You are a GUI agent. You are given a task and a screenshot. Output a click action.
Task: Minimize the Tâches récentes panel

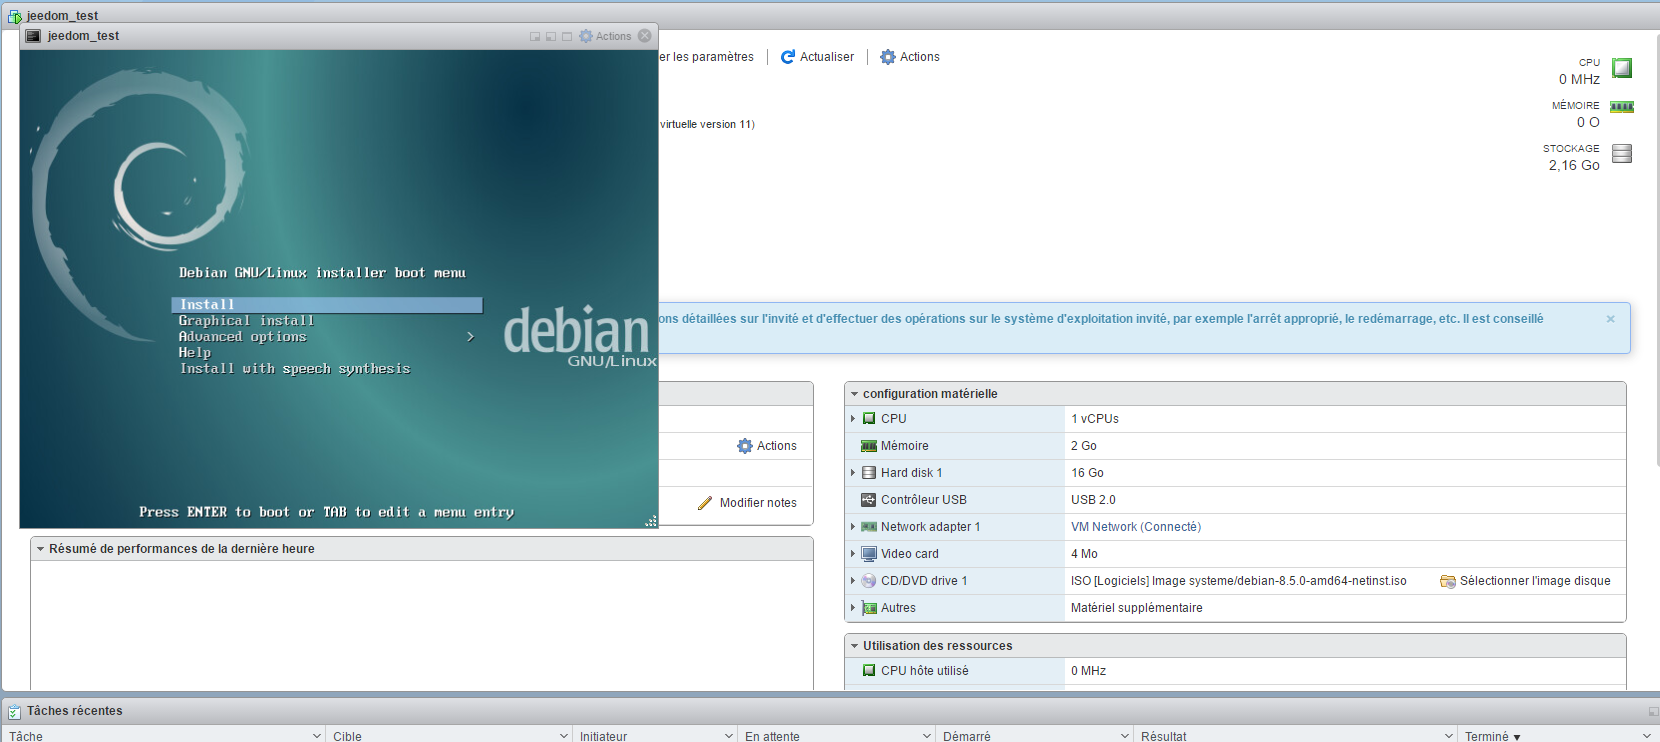(x=1653, y=712)
